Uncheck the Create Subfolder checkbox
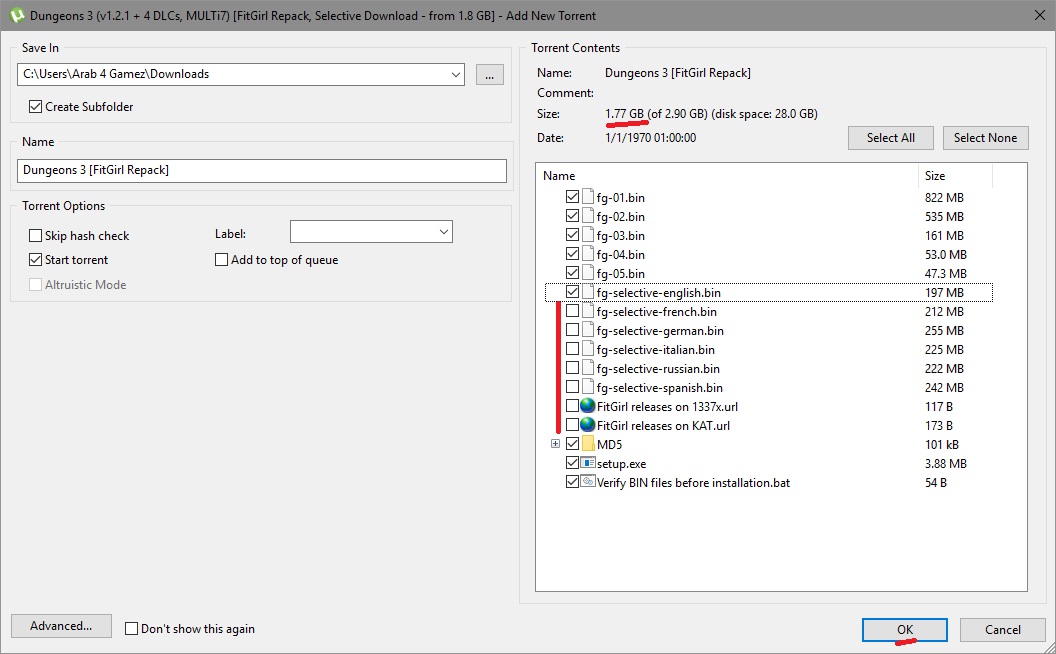The image size is (1056, 654). [x=36, y=107]
